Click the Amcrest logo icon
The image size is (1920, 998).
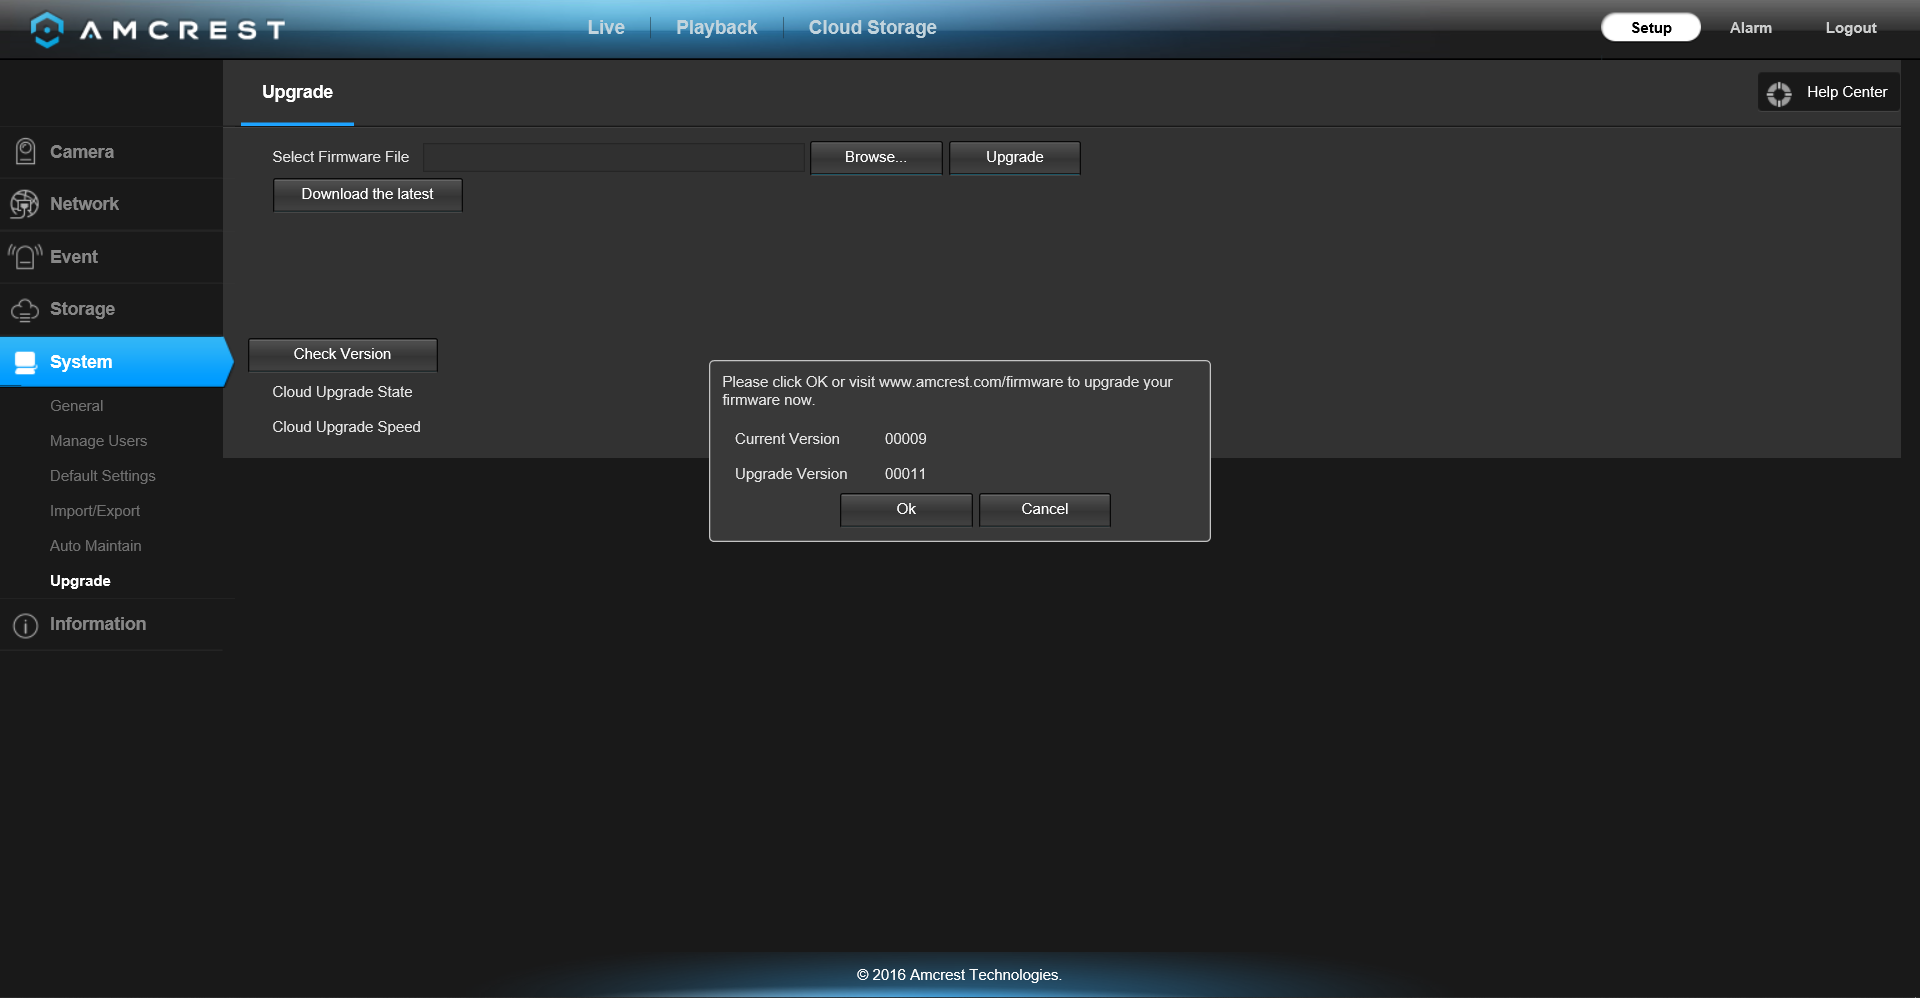point(47,29)
